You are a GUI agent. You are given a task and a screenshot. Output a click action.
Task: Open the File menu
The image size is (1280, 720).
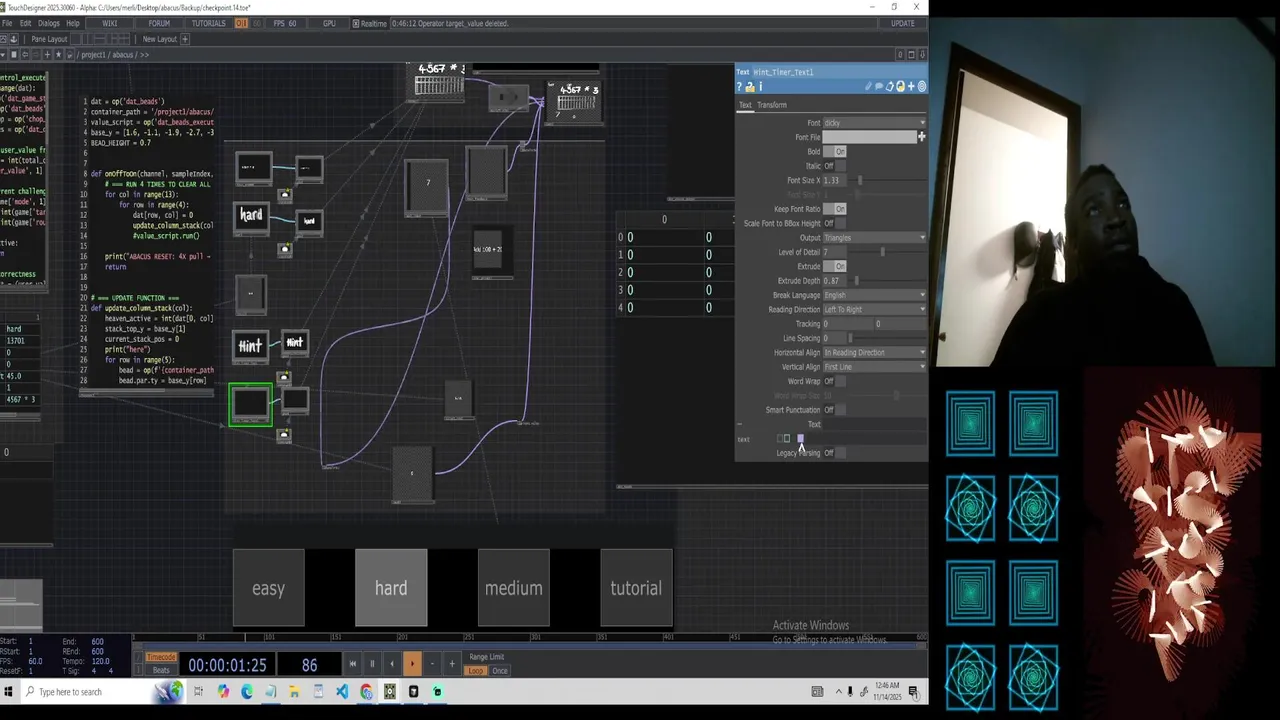[7, 23]
